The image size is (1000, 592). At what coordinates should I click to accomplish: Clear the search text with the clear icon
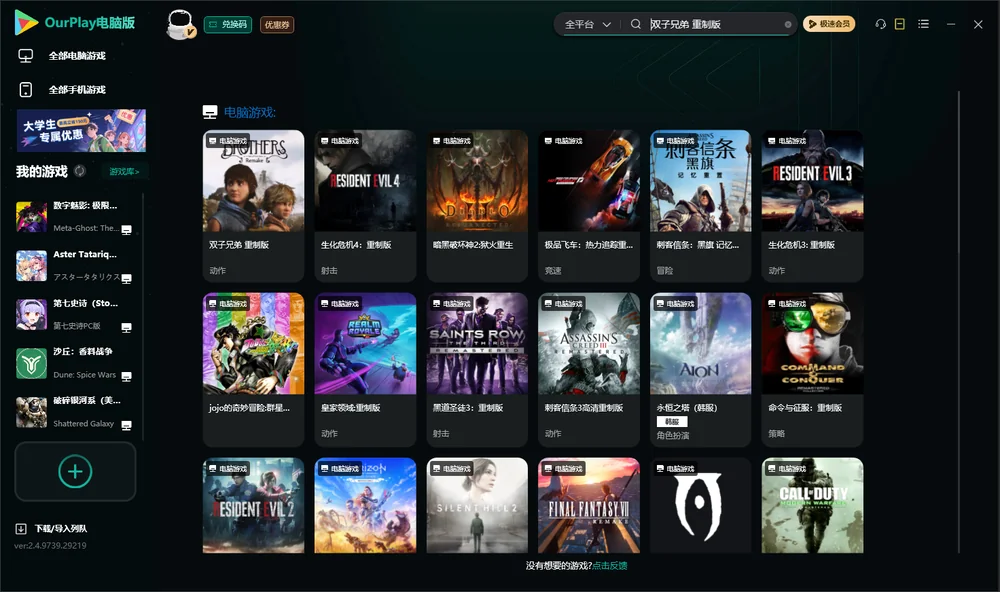point(788,24)
